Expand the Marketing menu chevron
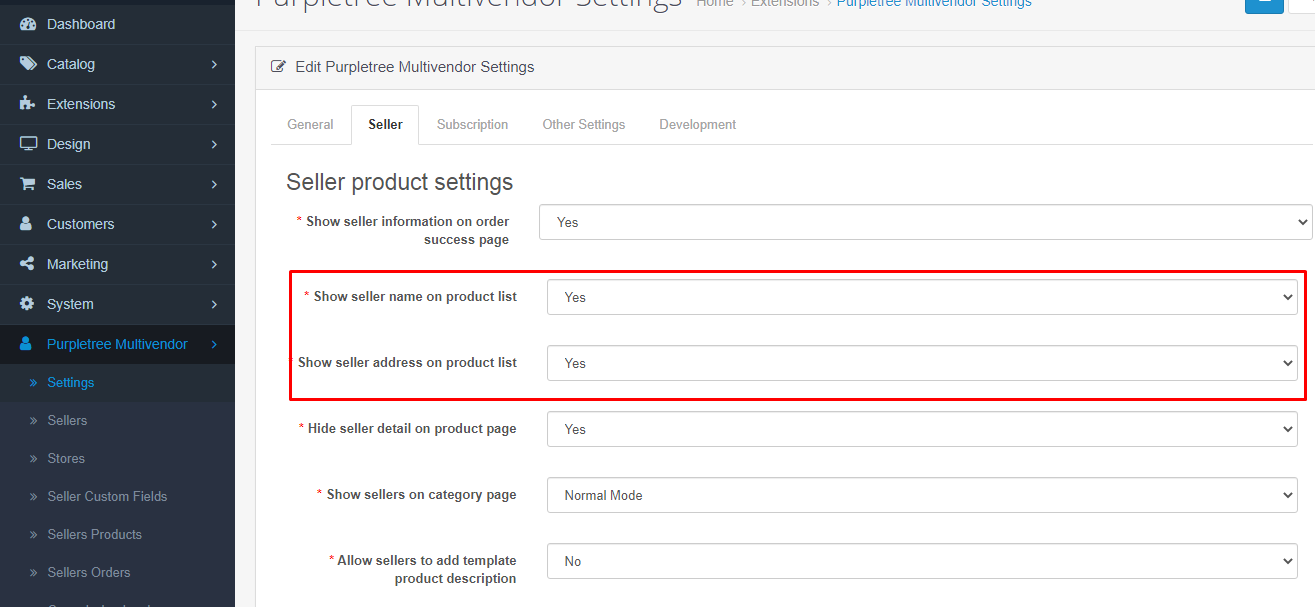 tap(214, 264)
